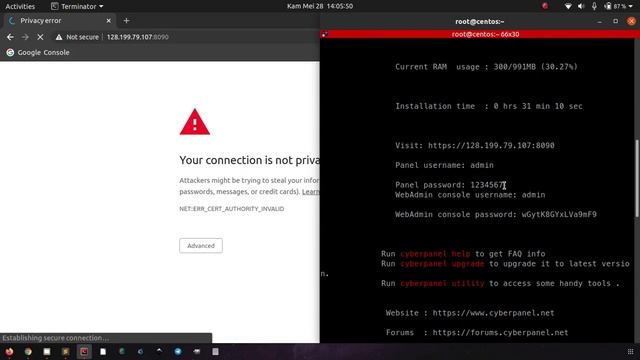
Task: Open the Google Console bookmark
Action: coord(38,52)
